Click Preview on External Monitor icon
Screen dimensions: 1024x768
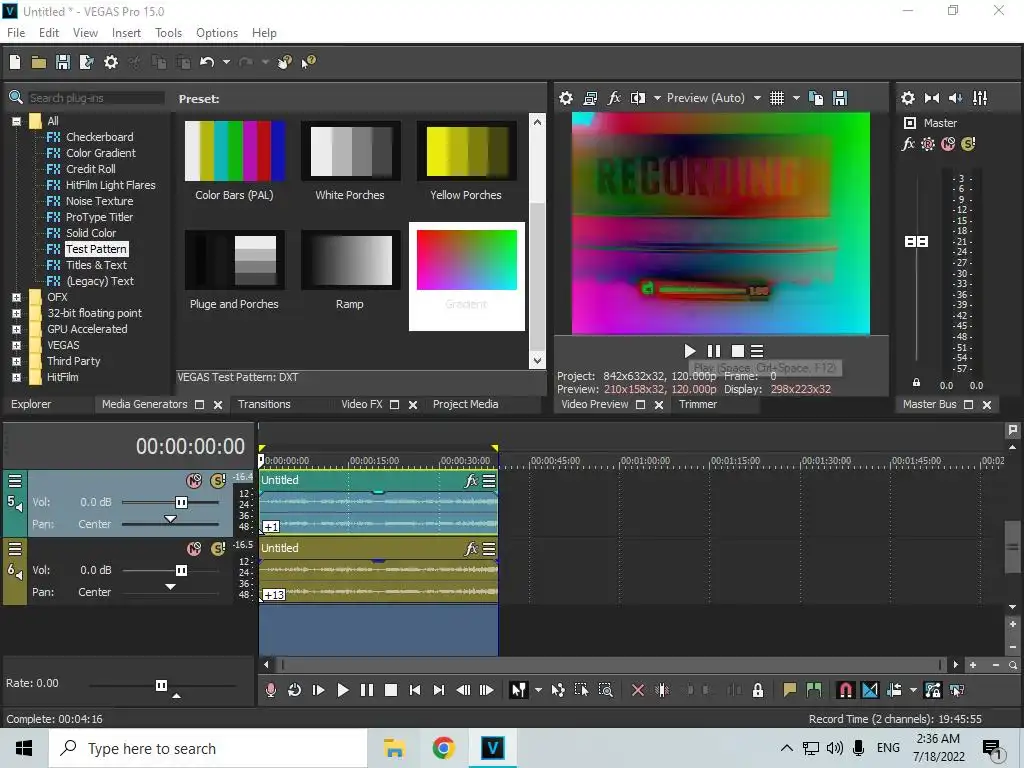(590, 98)
